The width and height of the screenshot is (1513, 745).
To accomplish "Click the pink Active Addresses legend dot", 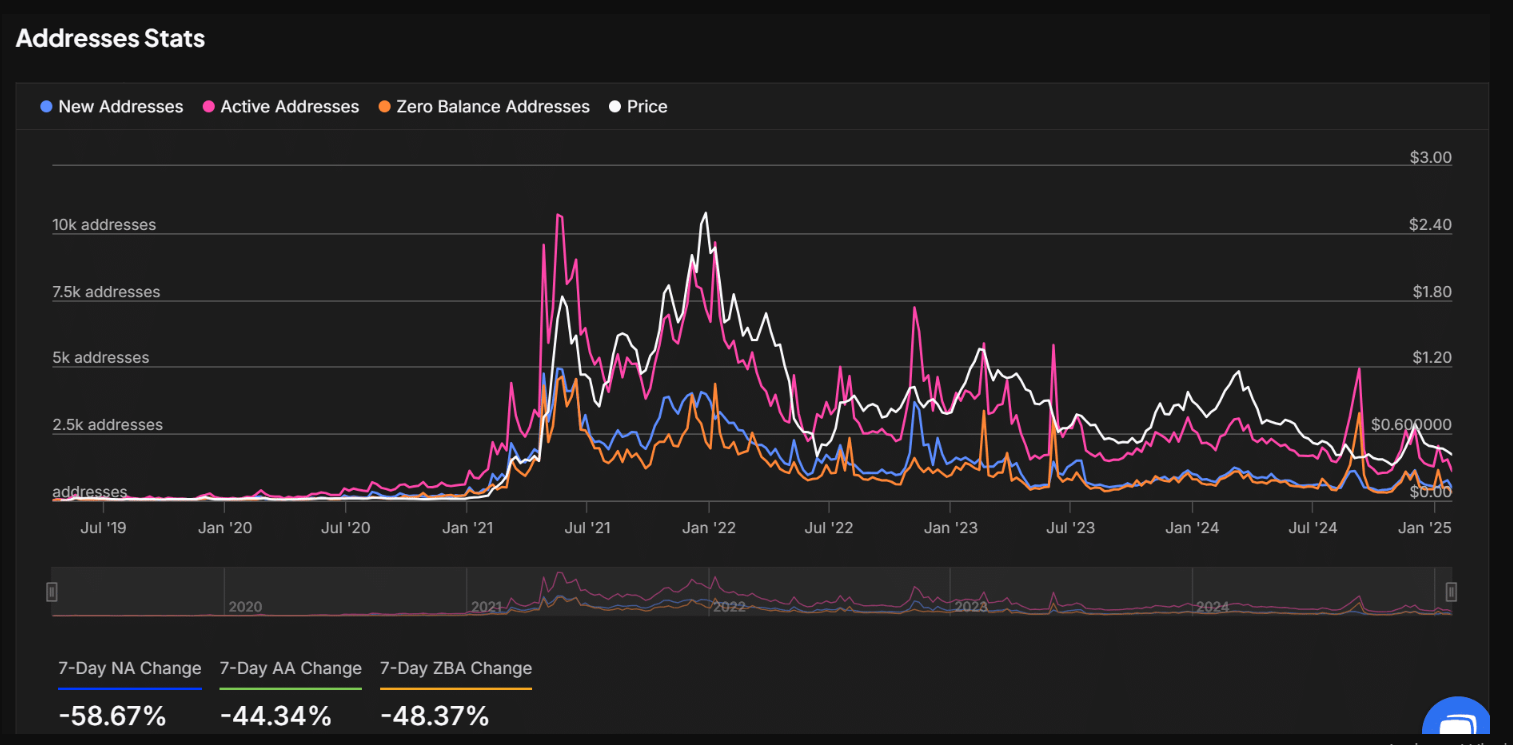I will pyautogui.click(x=209, y=107).
